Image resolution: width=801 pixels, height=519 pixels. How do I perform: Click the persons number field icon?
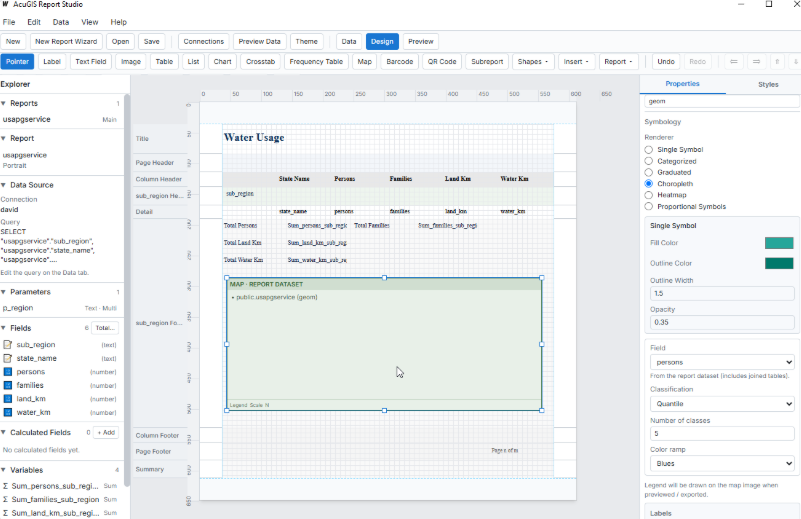pos(8,372)
